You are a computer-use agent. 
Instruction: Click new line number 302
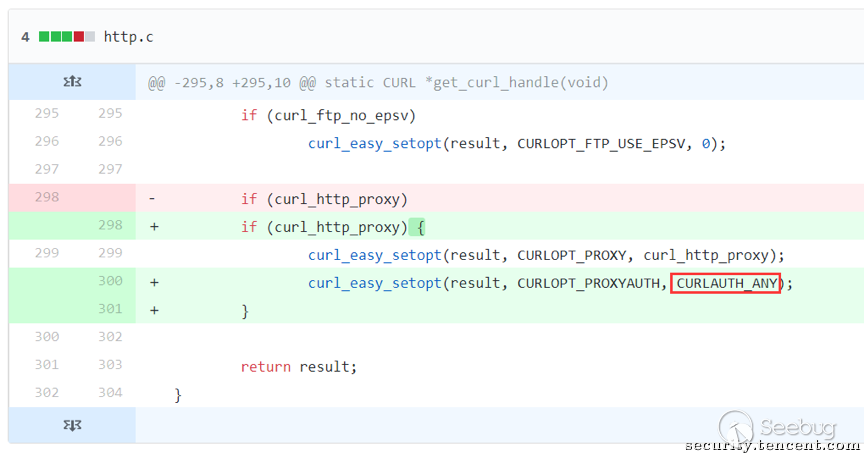pyautogui.click(x=110, y=337)
